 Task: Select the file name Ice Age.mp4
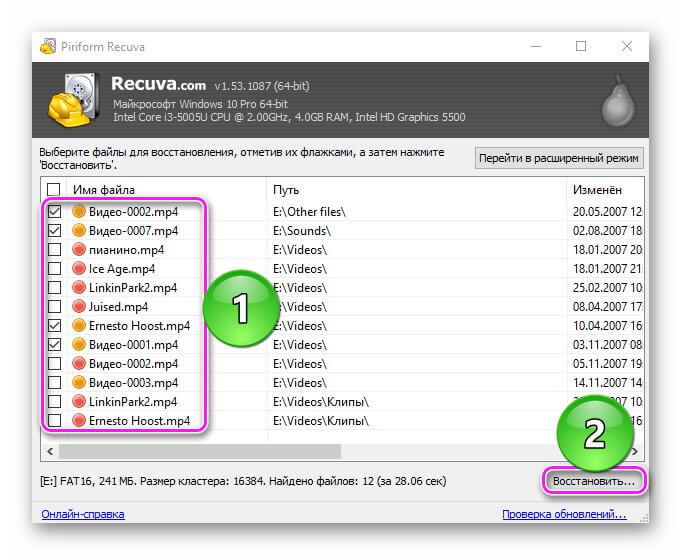point(122,269)
